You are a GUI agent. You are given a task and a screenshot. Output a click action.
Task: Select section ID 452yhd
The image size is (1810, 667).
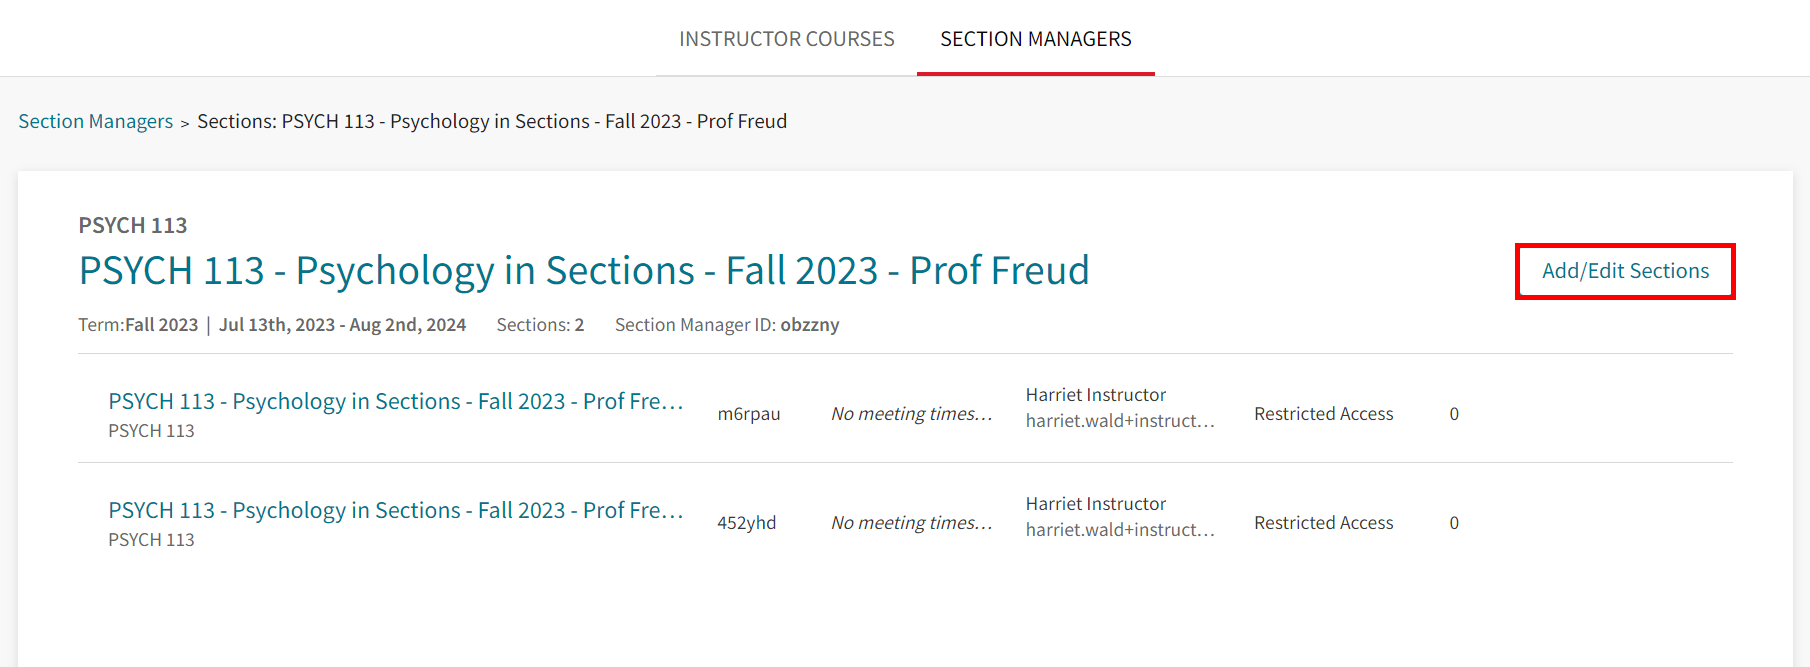point(748,522)
